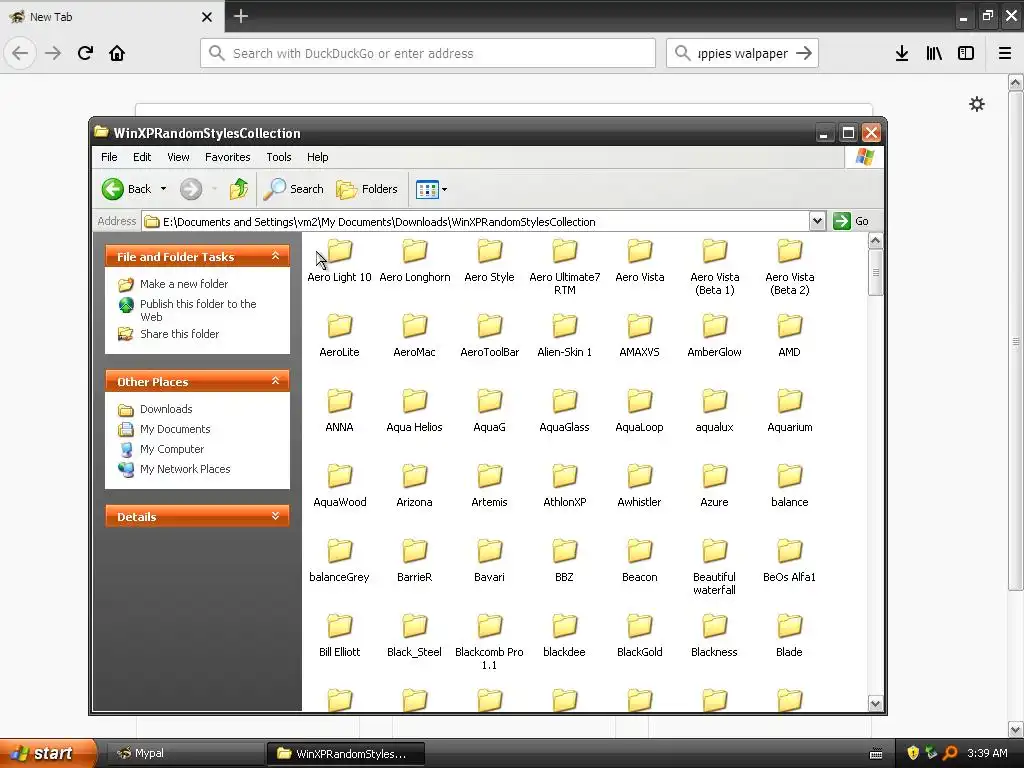Select the AthlonXP folder
The height and width of the screenshot is (768, 1024).
click(565, 486)
